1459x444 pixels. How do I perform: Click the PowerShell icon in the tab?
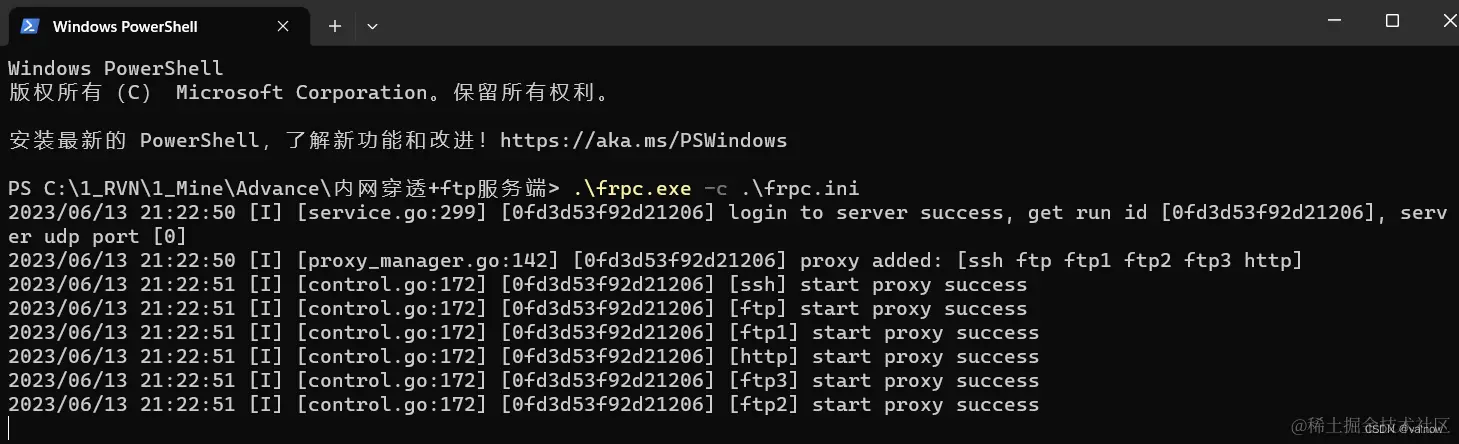tap(30, 26)
